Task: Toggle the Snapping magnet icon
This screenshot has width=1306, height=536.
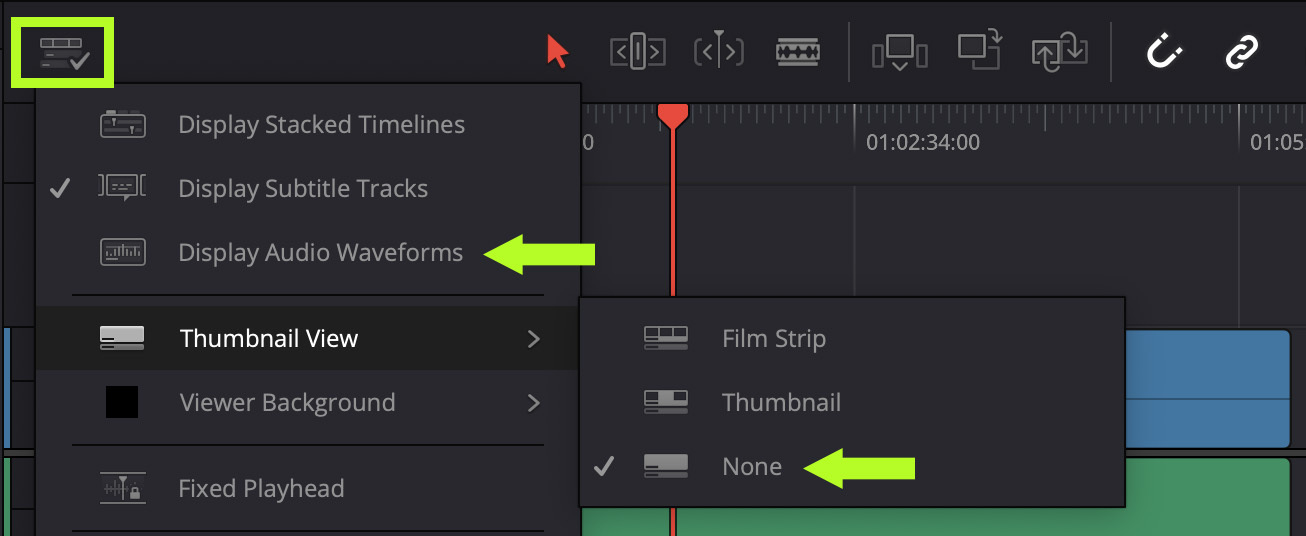Action: pos(1163,51)
